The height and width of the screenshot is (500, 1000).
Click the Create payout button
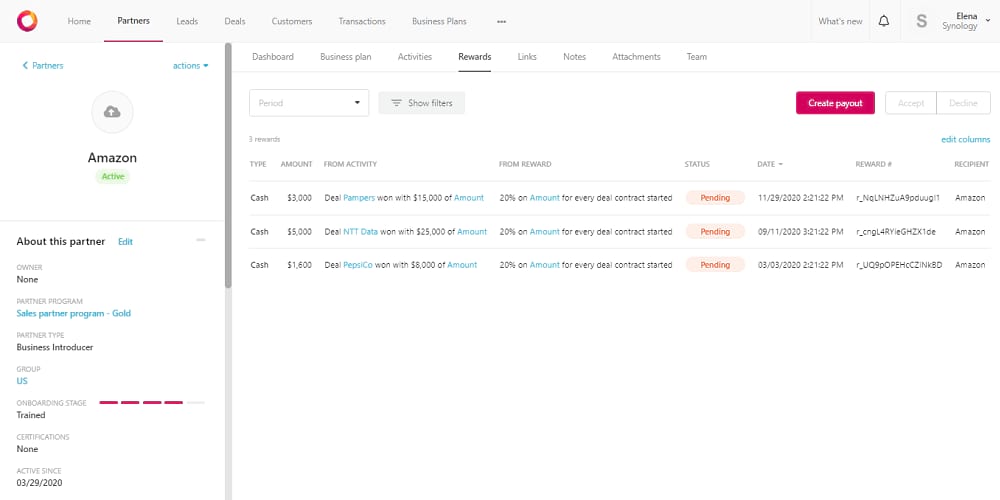[835, 103]
